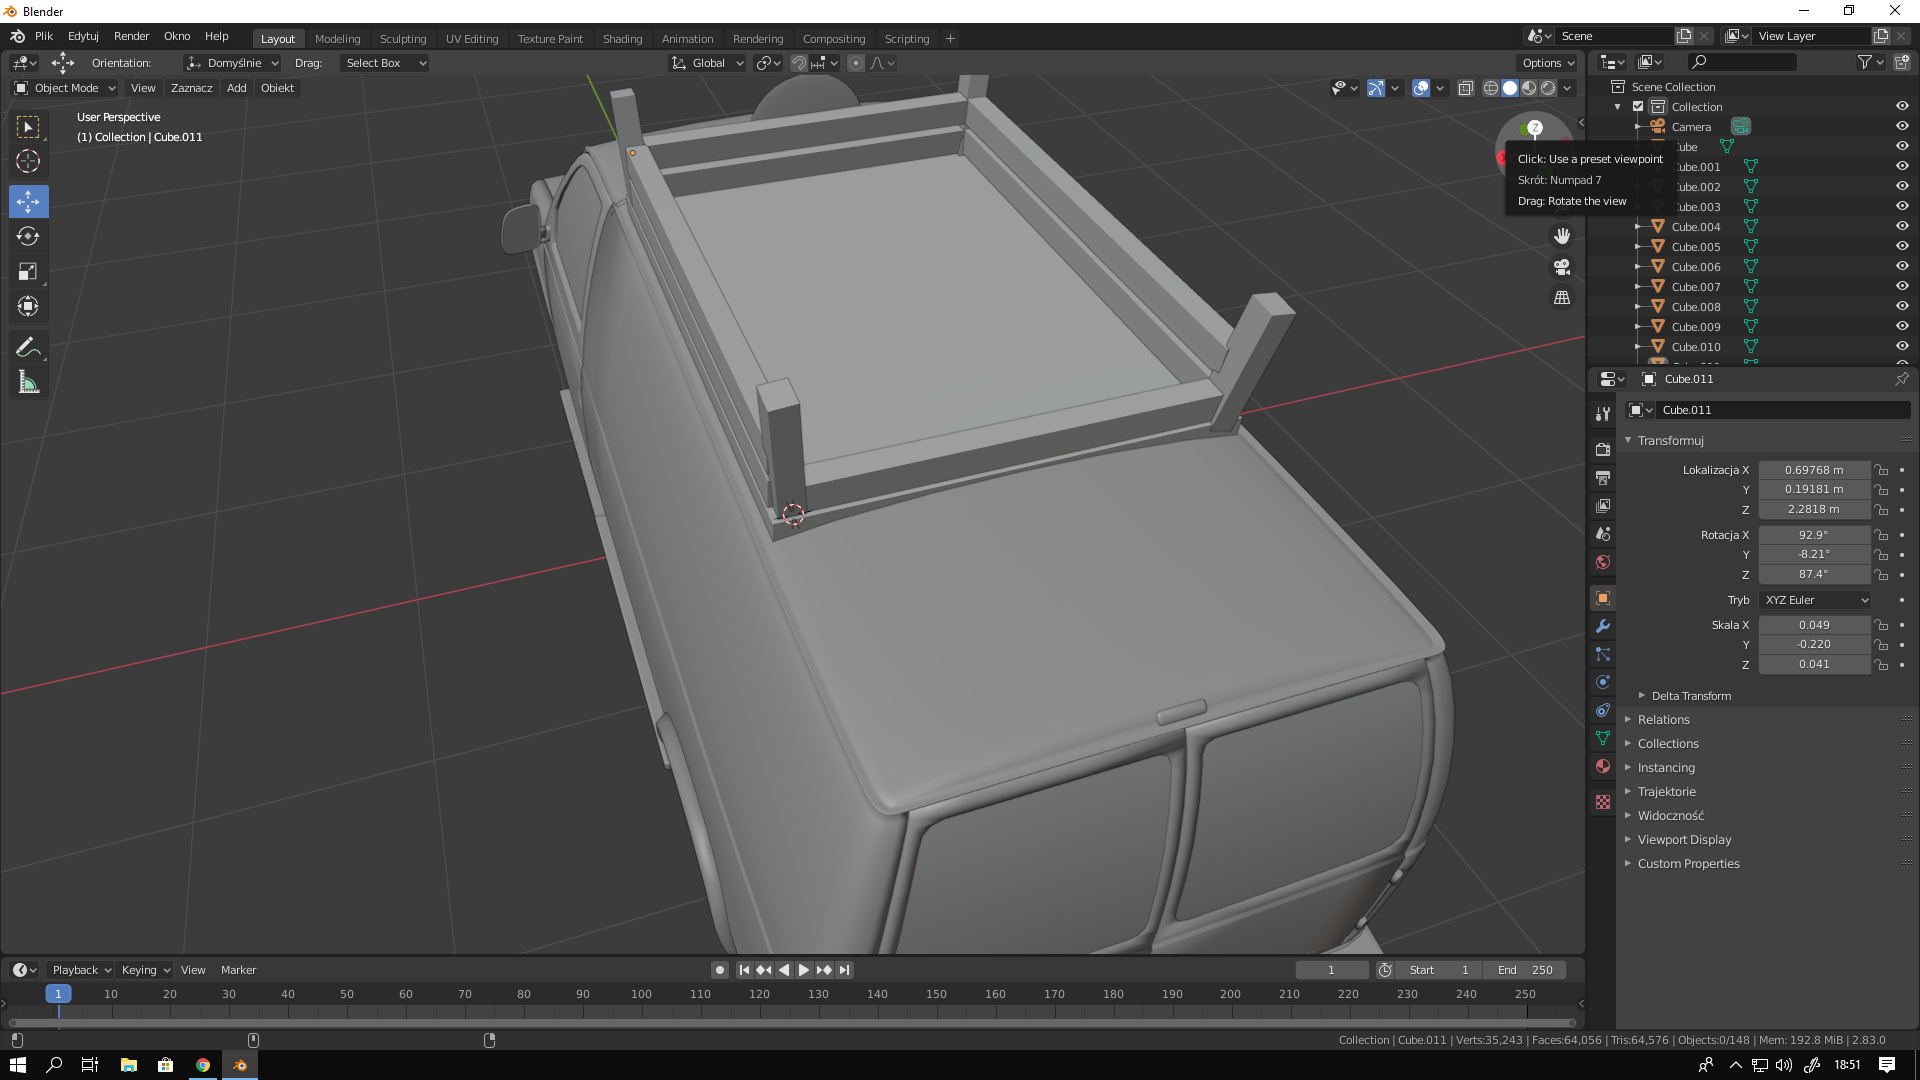Image resolution: width=1920 pixels, height=1080 pixels.
Task: Expand the Relations panel
Action: tap(1663, 720)
